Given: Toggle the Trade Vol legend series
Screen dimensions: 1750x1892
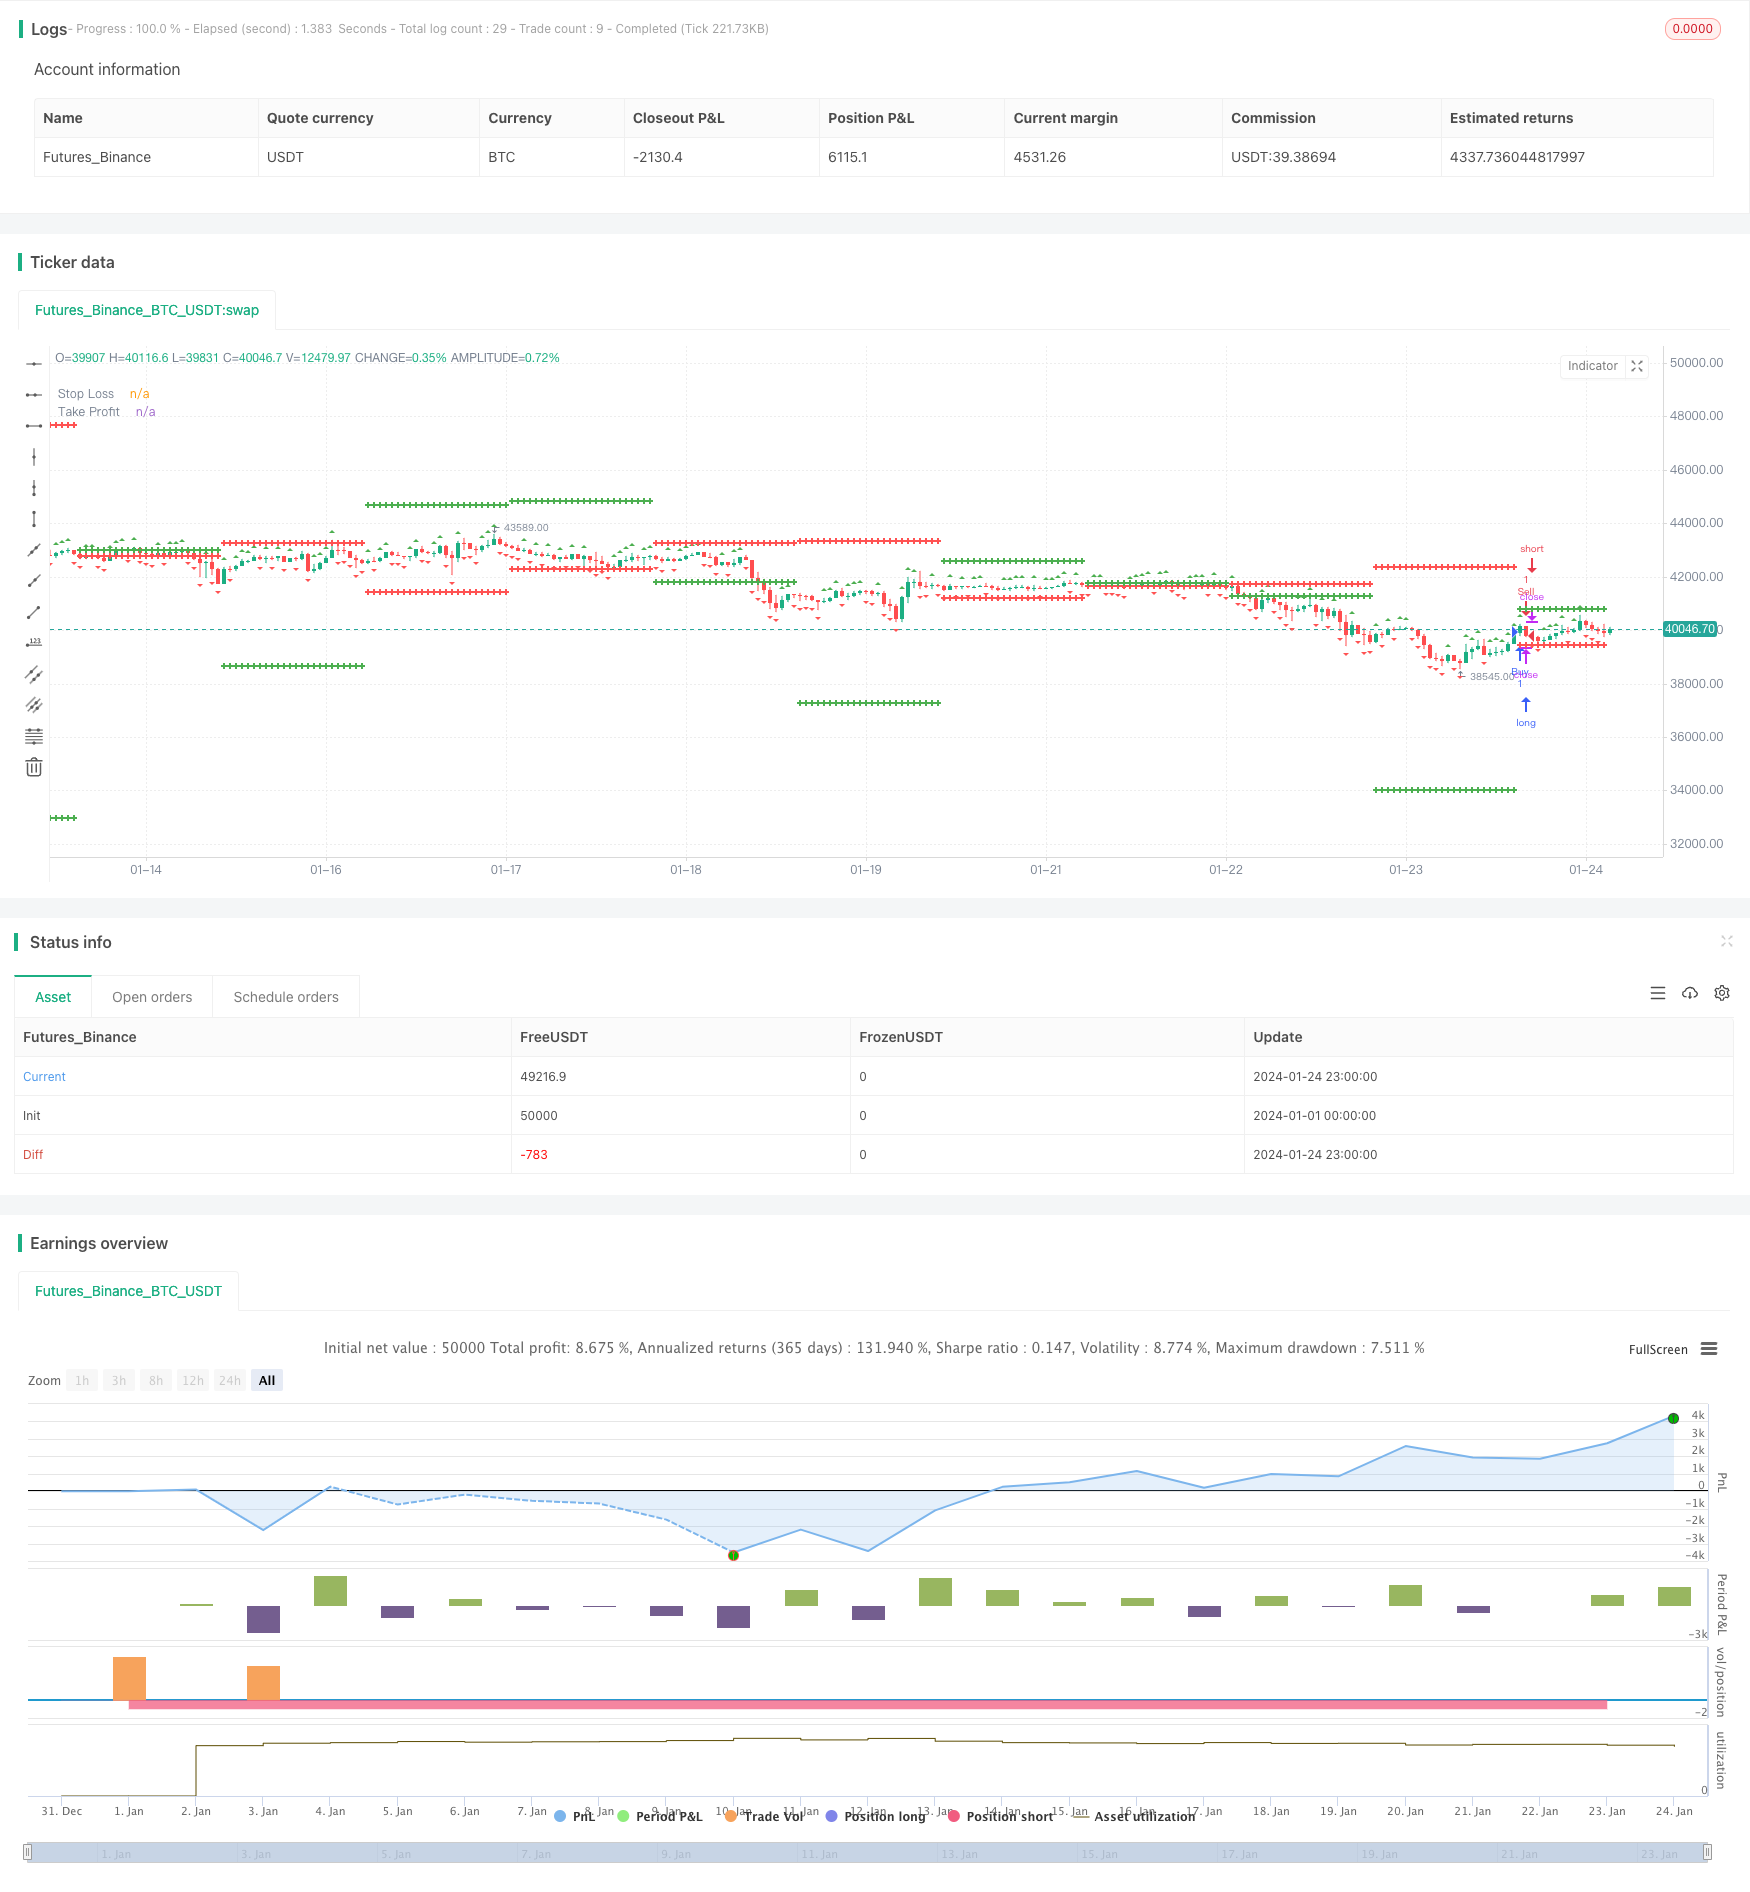Looking at the screenshot, I should (765, 1816).
